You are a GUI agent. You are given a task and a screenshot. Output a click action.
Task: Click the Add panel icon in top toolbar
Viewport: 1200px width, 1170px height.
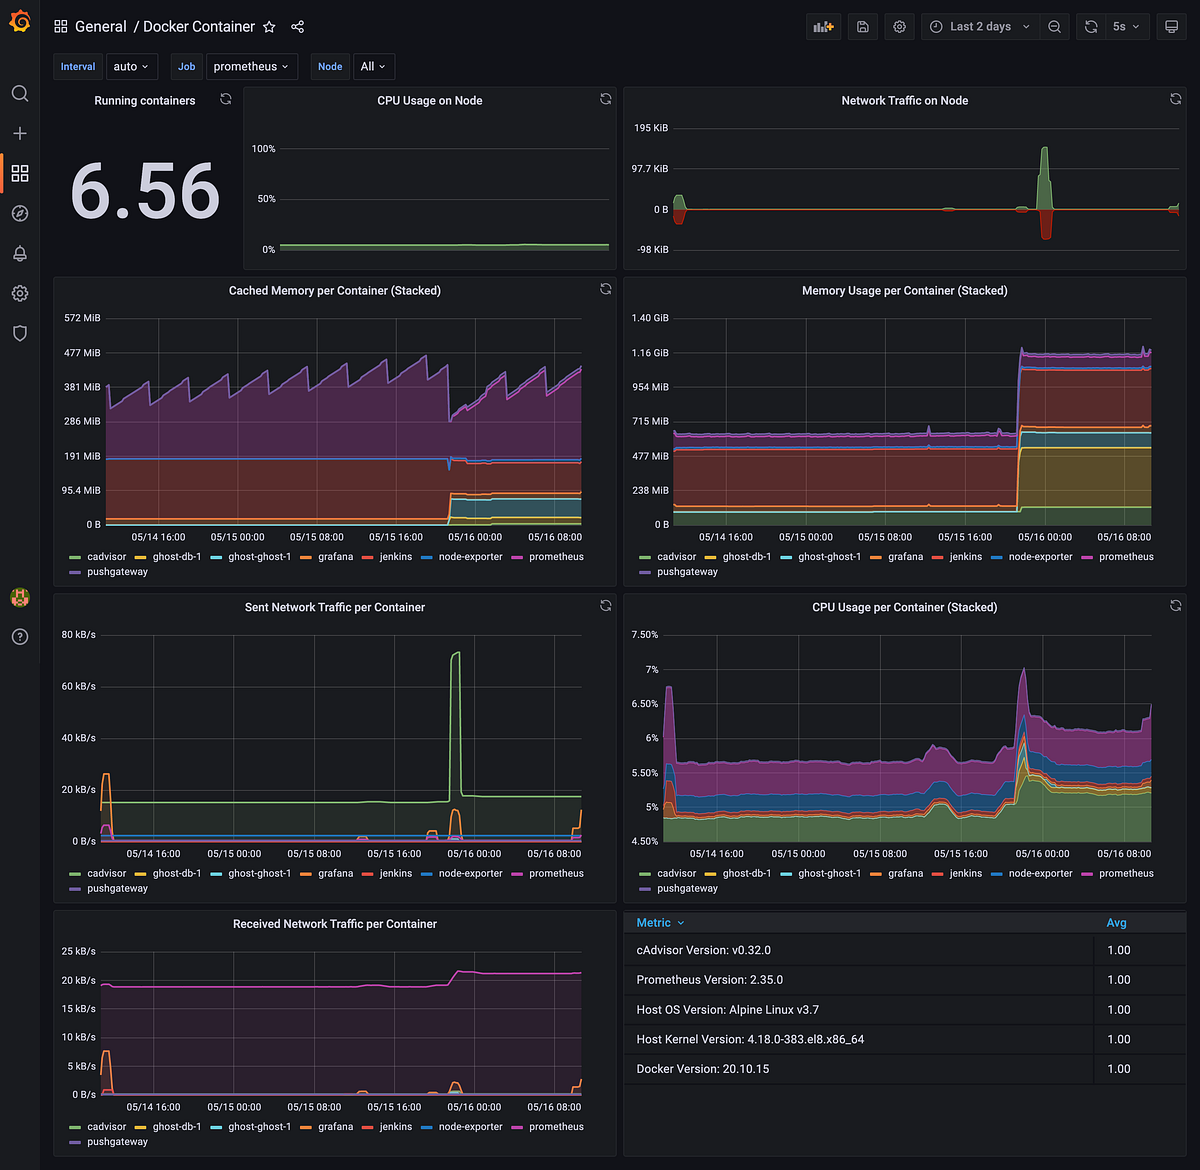[822, 26]
